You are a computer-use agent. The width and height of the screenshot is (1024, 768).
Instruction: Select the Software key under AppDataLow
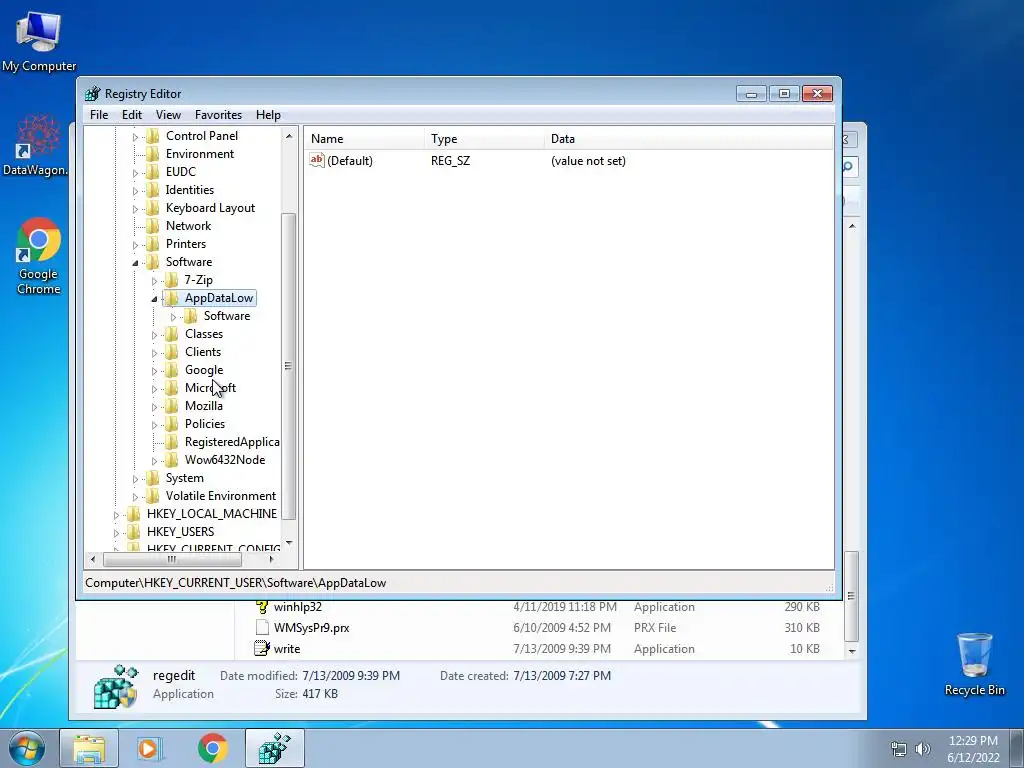pos(227,316)
